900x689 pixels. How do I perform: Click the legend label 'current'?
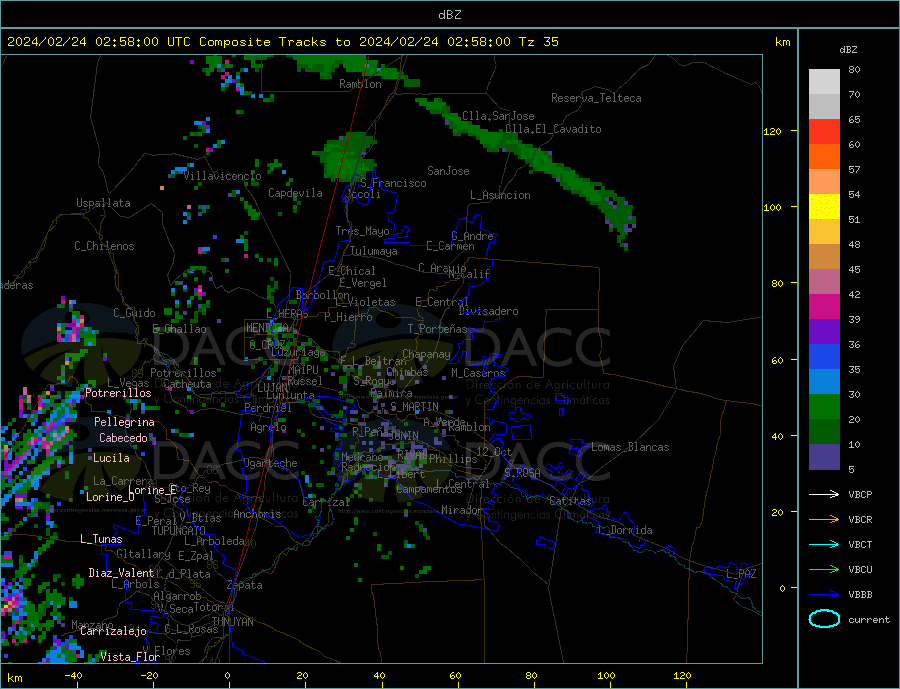(x=868, y=620)
